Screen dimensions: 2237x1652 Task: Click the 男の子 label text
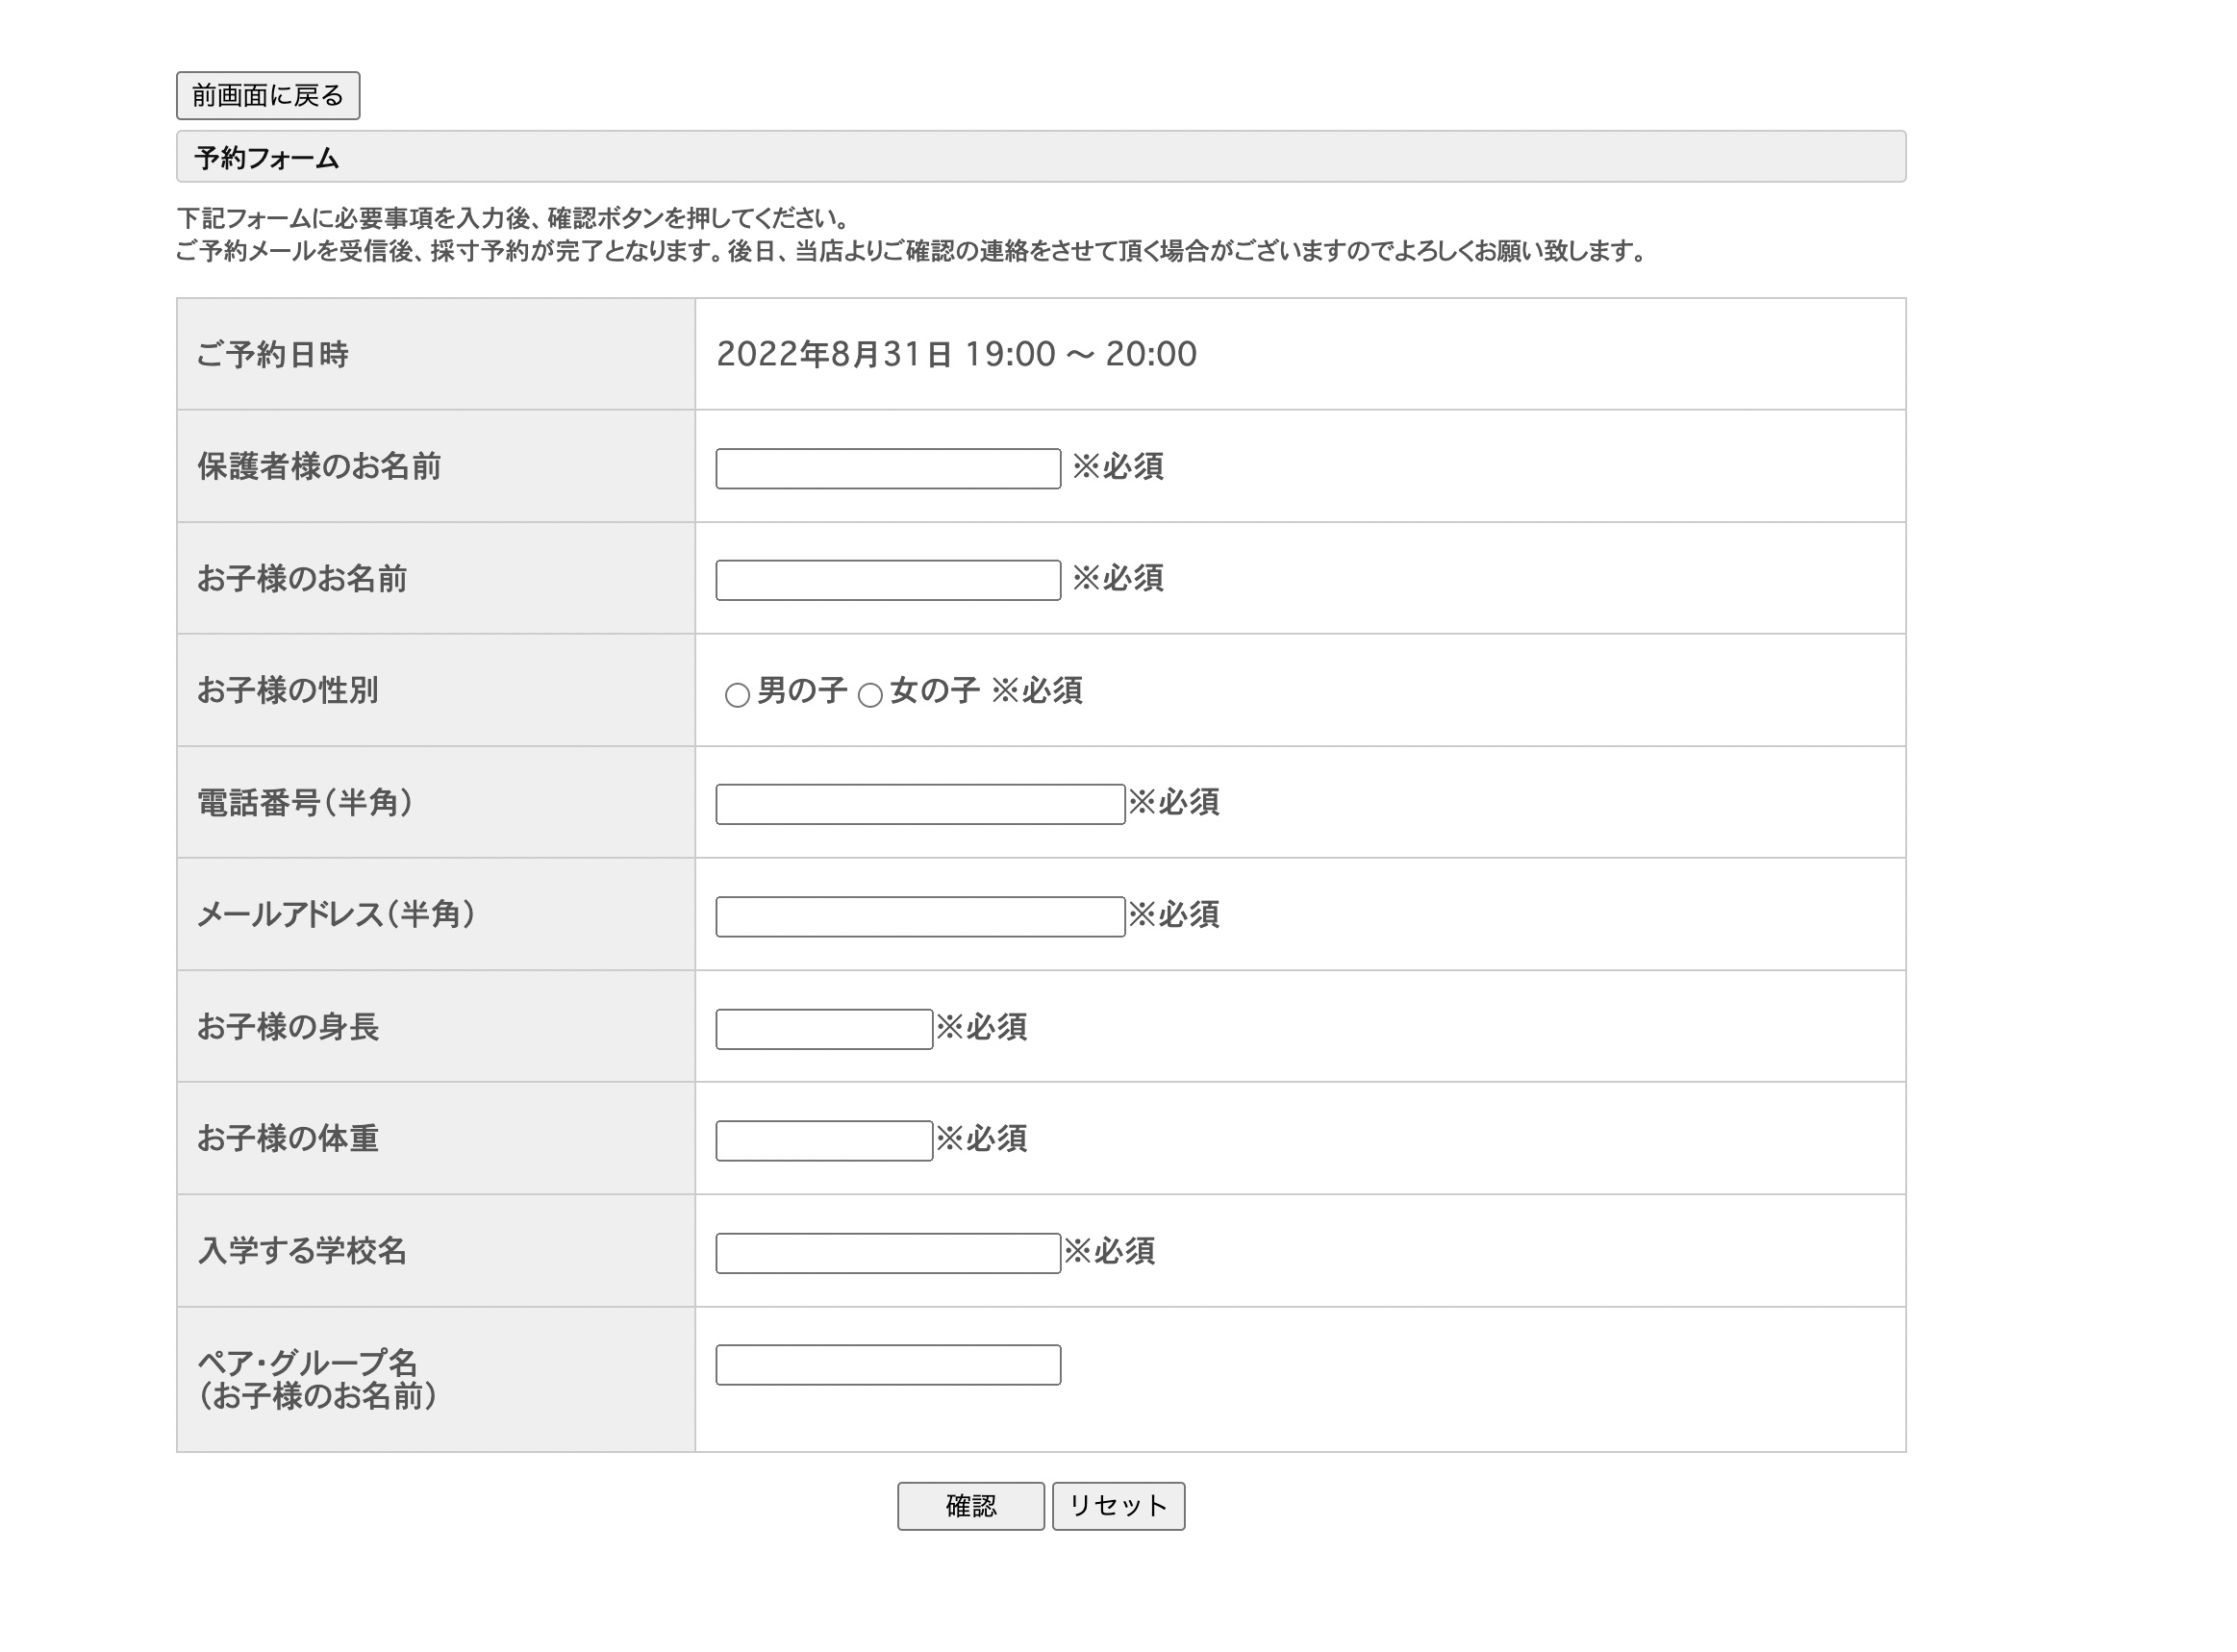(x=802, y=691)
